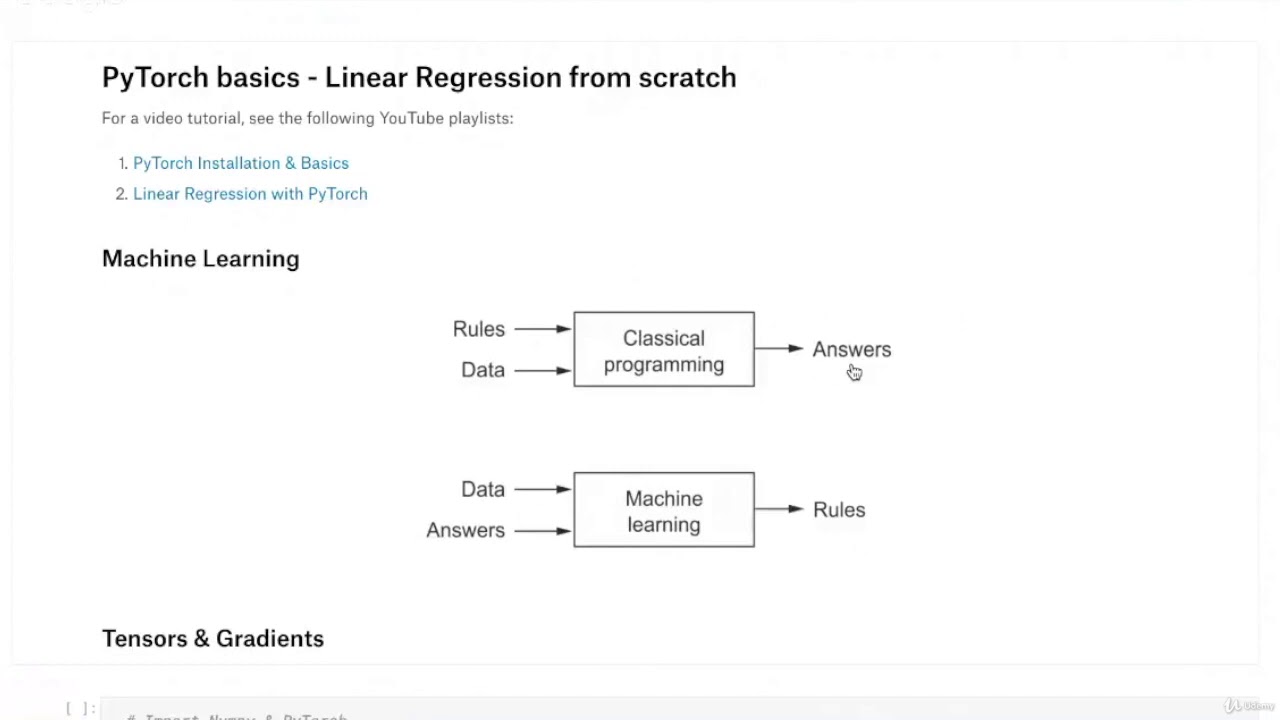Click the arrow from Rules into Classical programming

(x=542, y=329)
